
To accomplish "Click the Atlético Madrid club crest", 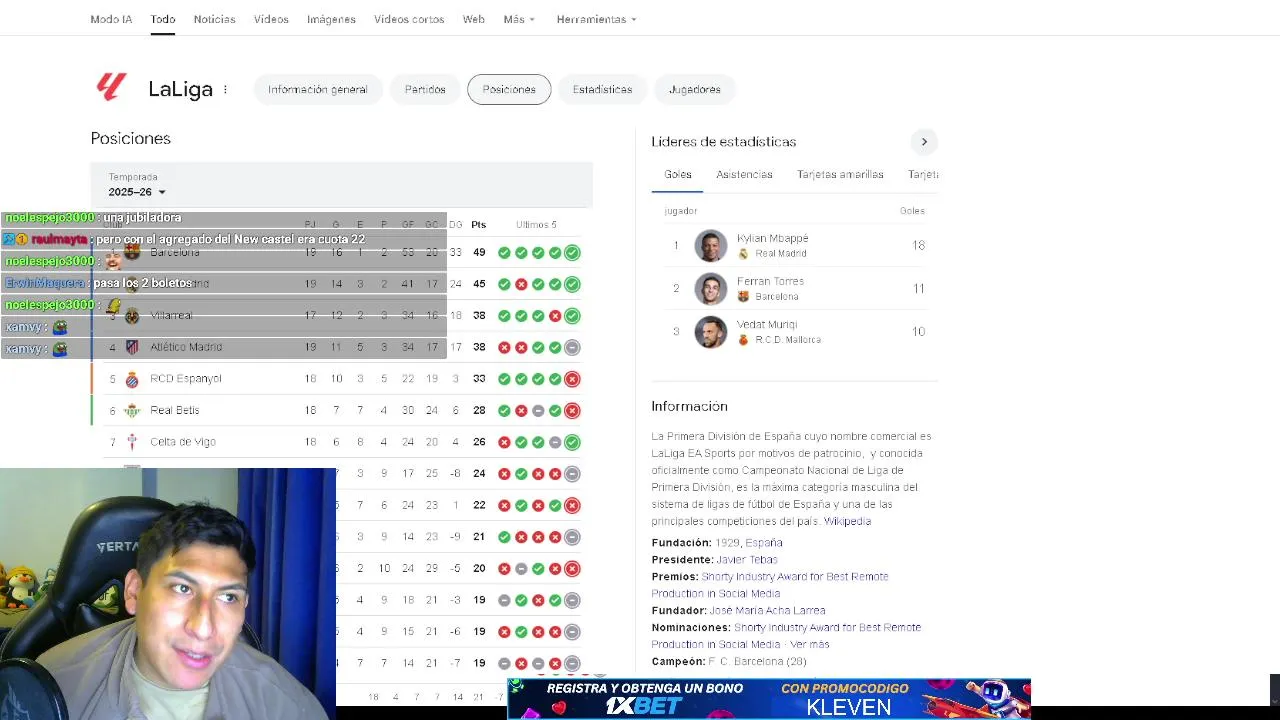I will point(132,347).
